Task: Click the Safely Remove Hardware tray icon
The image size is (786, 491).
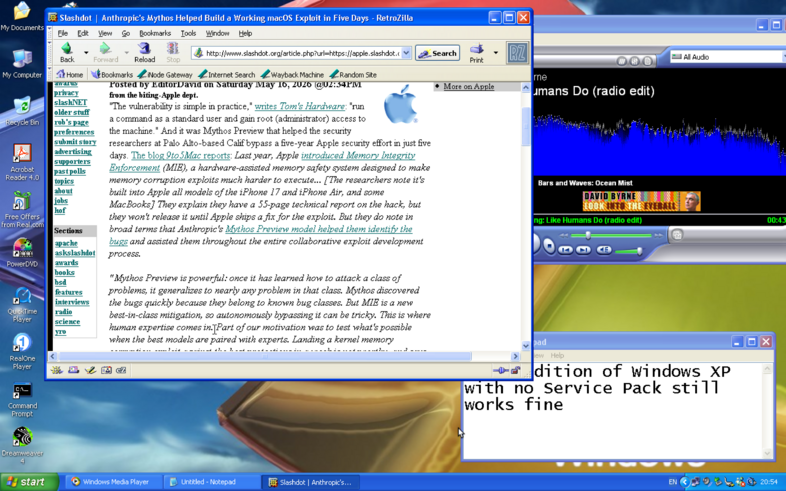Action: 718,482
